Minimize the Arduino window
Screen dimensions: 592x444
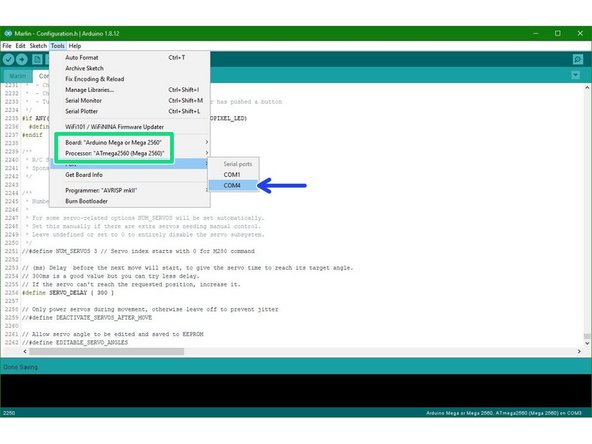tap(536, 33)
